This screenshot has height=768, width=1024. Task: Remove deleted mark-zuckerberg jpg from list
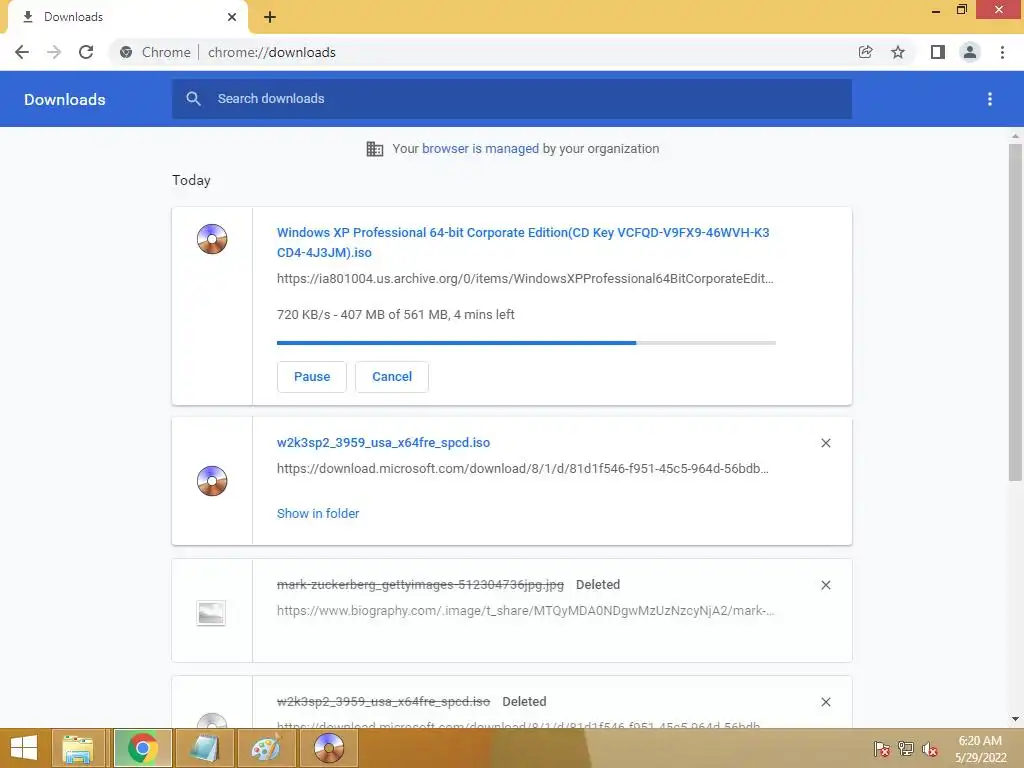click(x=825, y=585)
